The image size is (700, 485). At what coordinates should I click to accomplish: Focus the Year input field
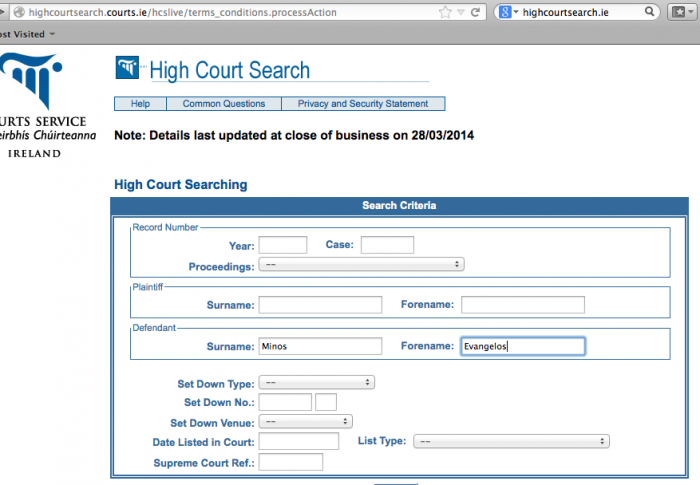coord(283,245)
